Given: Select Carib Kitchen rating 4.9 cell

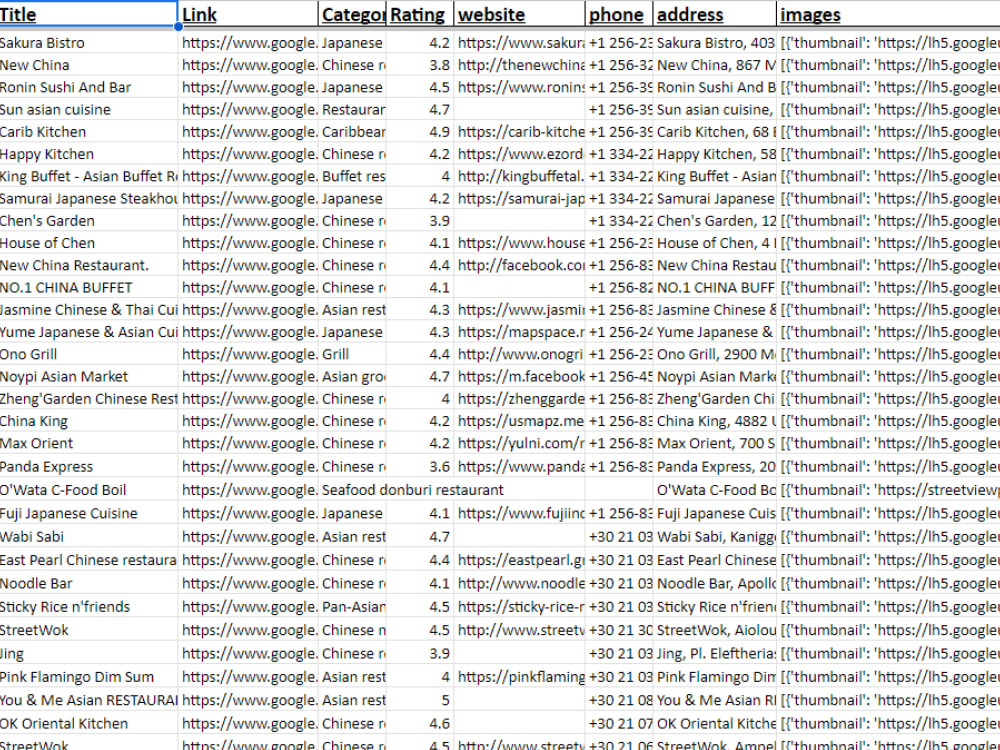Looking at the screenshot, I should tap(420, 132).
